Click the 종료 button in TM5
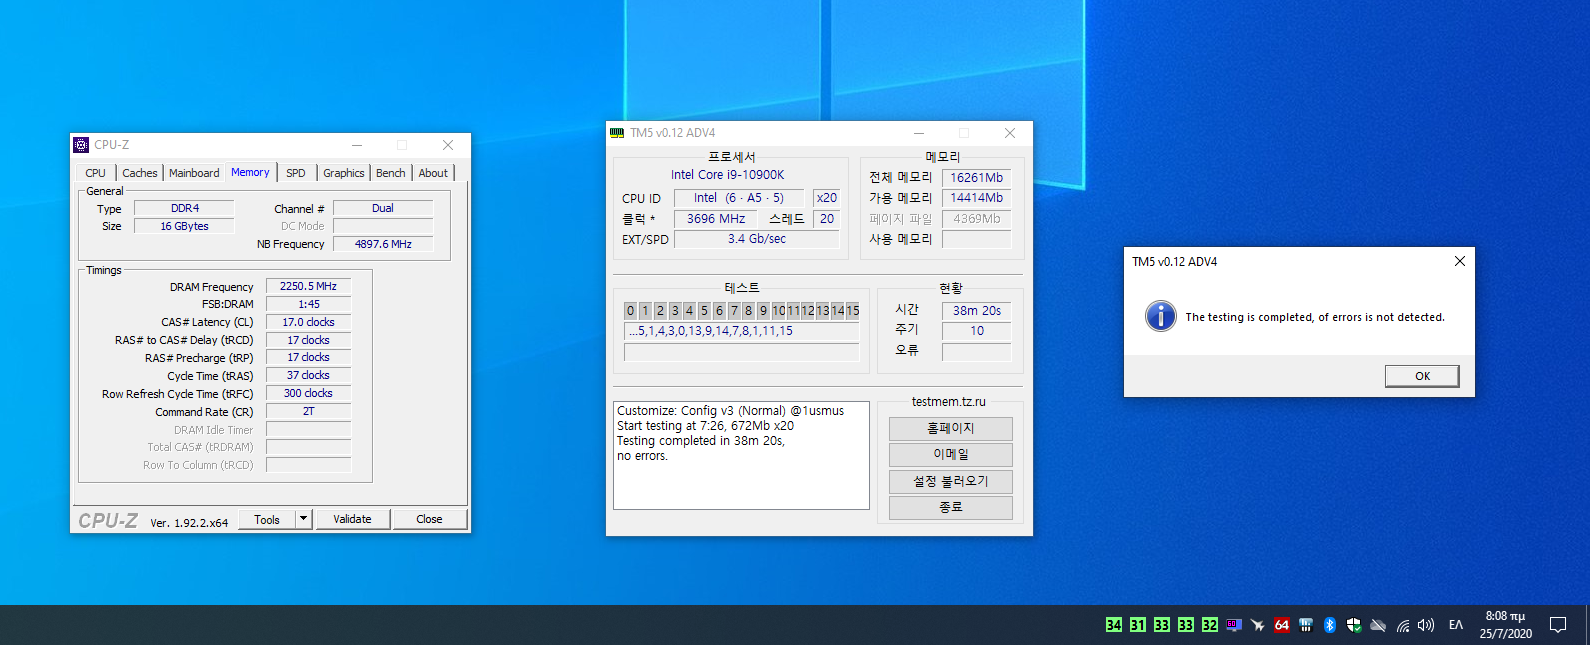Screen dimensions: 1590x646 950,507
